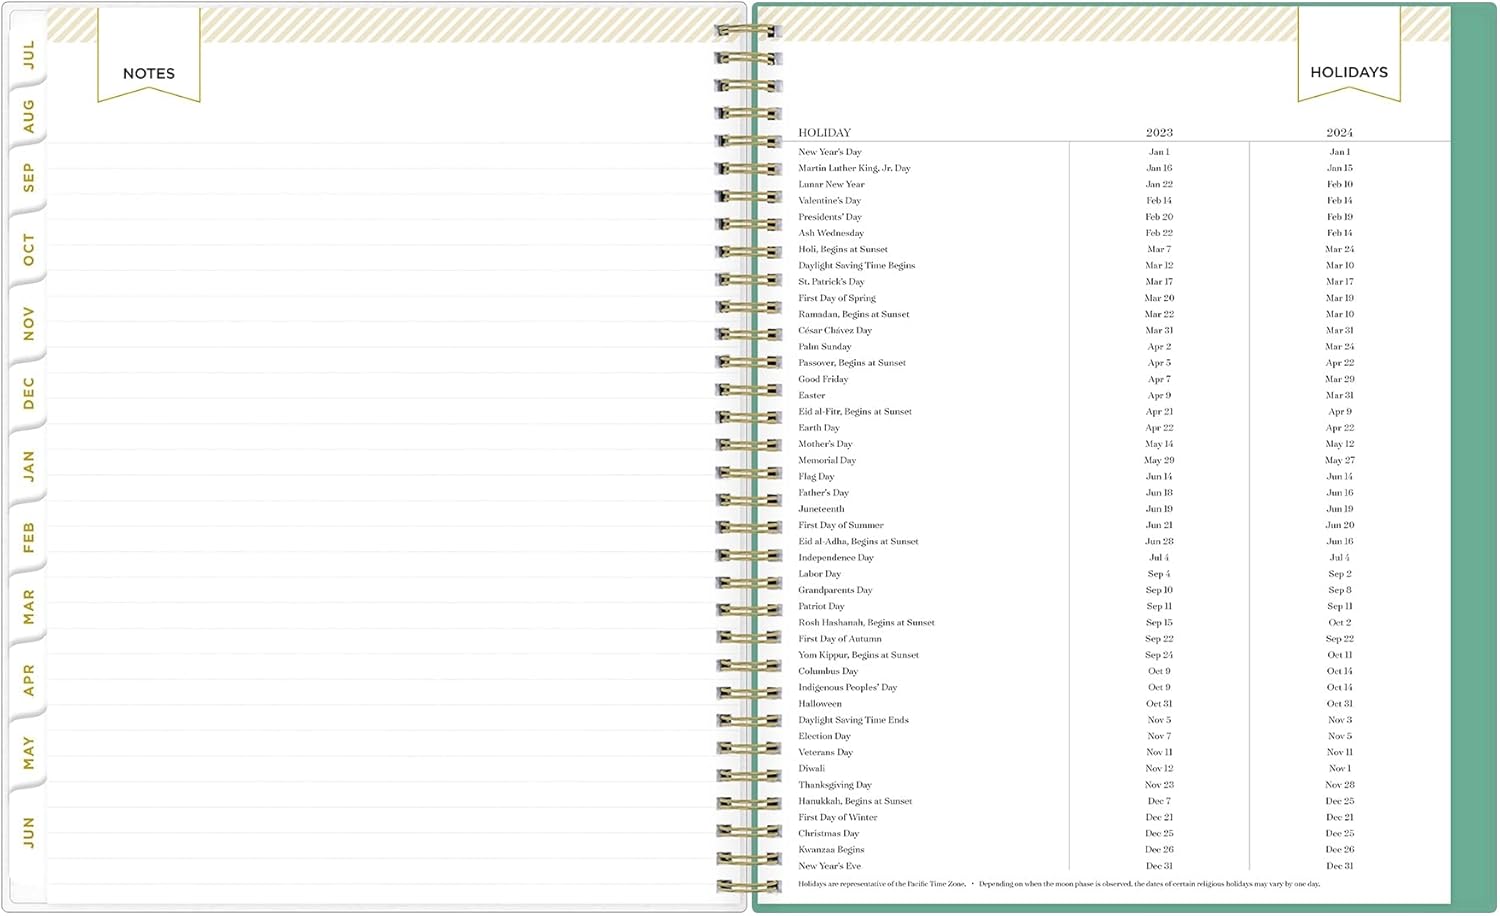Select the Father's Day row label
This screenshot has height=916, width=1500.
point(823,493)
